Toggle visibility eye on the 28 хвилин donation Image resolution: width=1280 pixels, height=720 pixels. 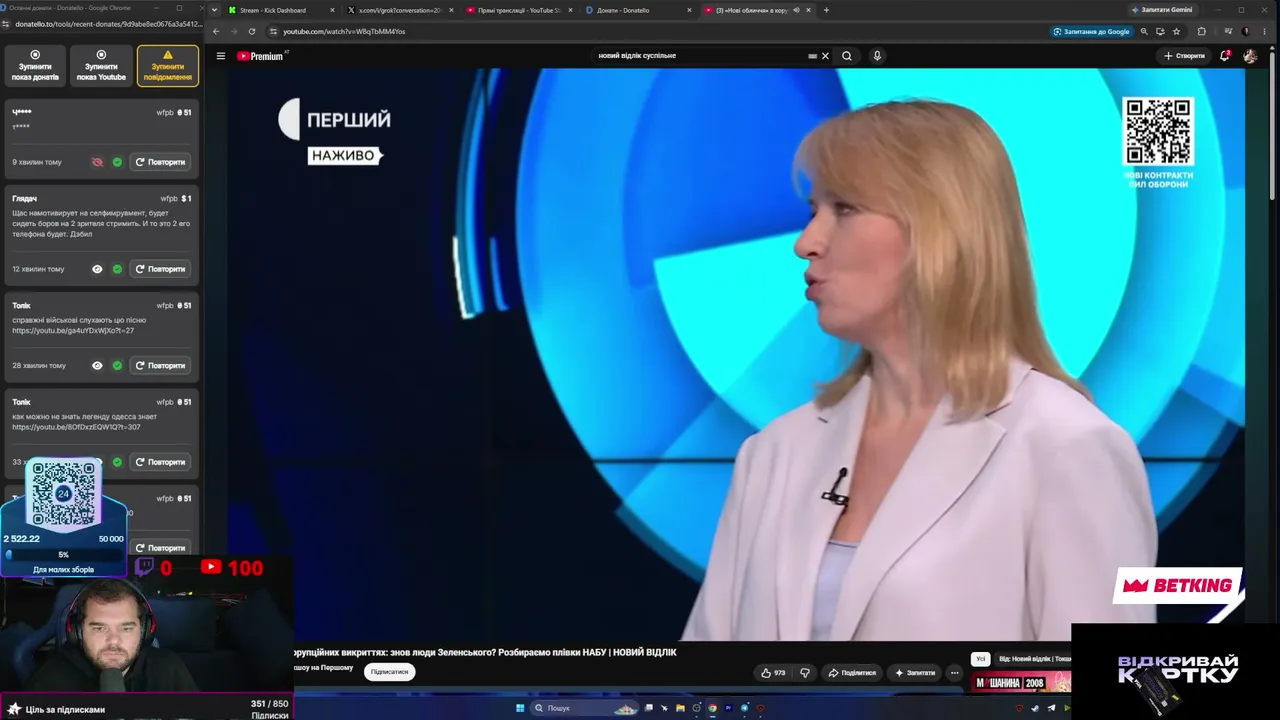point(97,365)
